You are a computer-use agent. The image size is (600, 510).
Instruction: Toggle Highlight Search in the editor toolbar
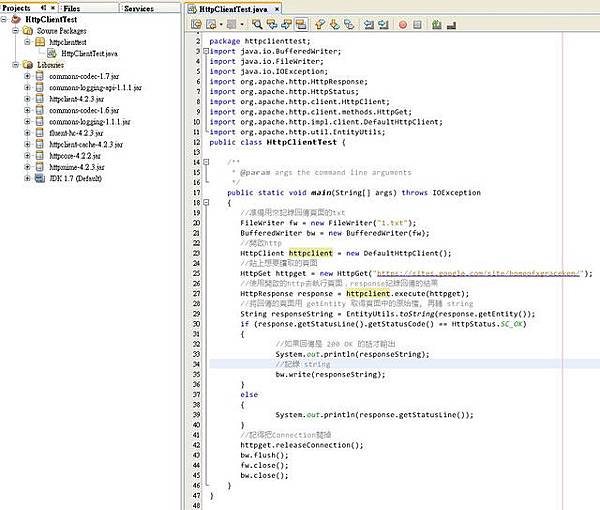click(x=302, y=23)
